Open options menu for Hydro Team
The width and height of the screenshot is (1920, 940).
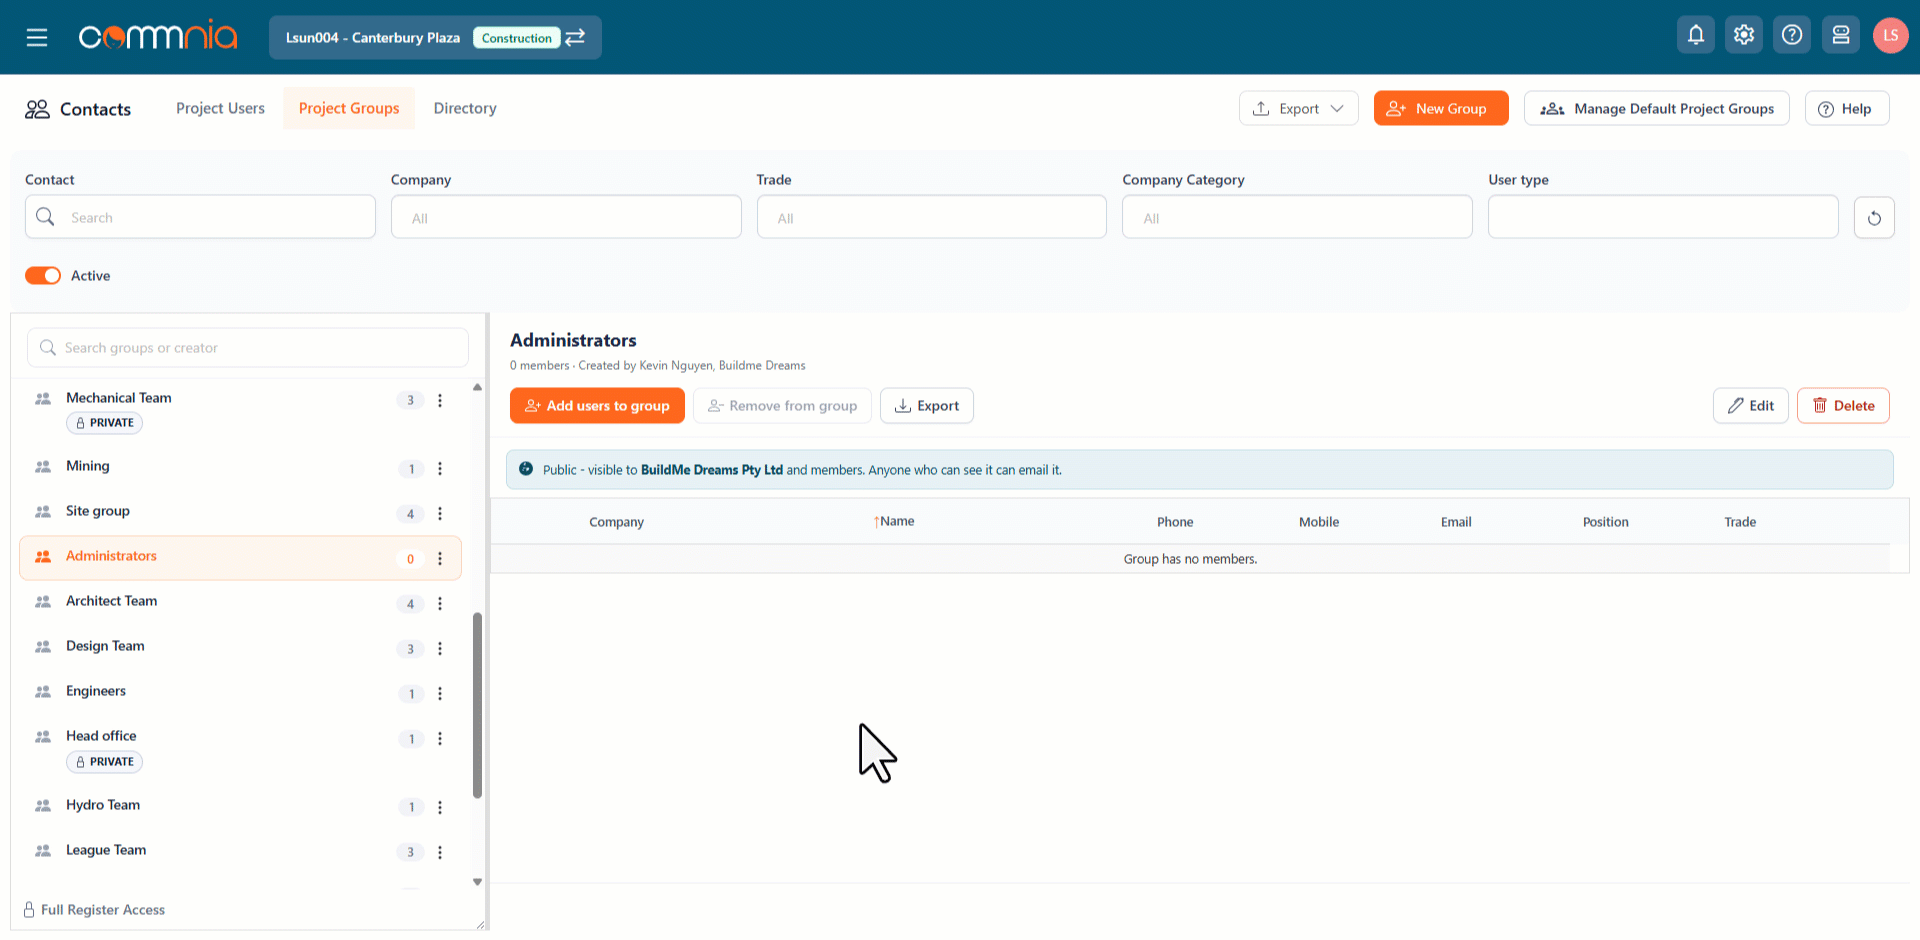tap(440, 807)
